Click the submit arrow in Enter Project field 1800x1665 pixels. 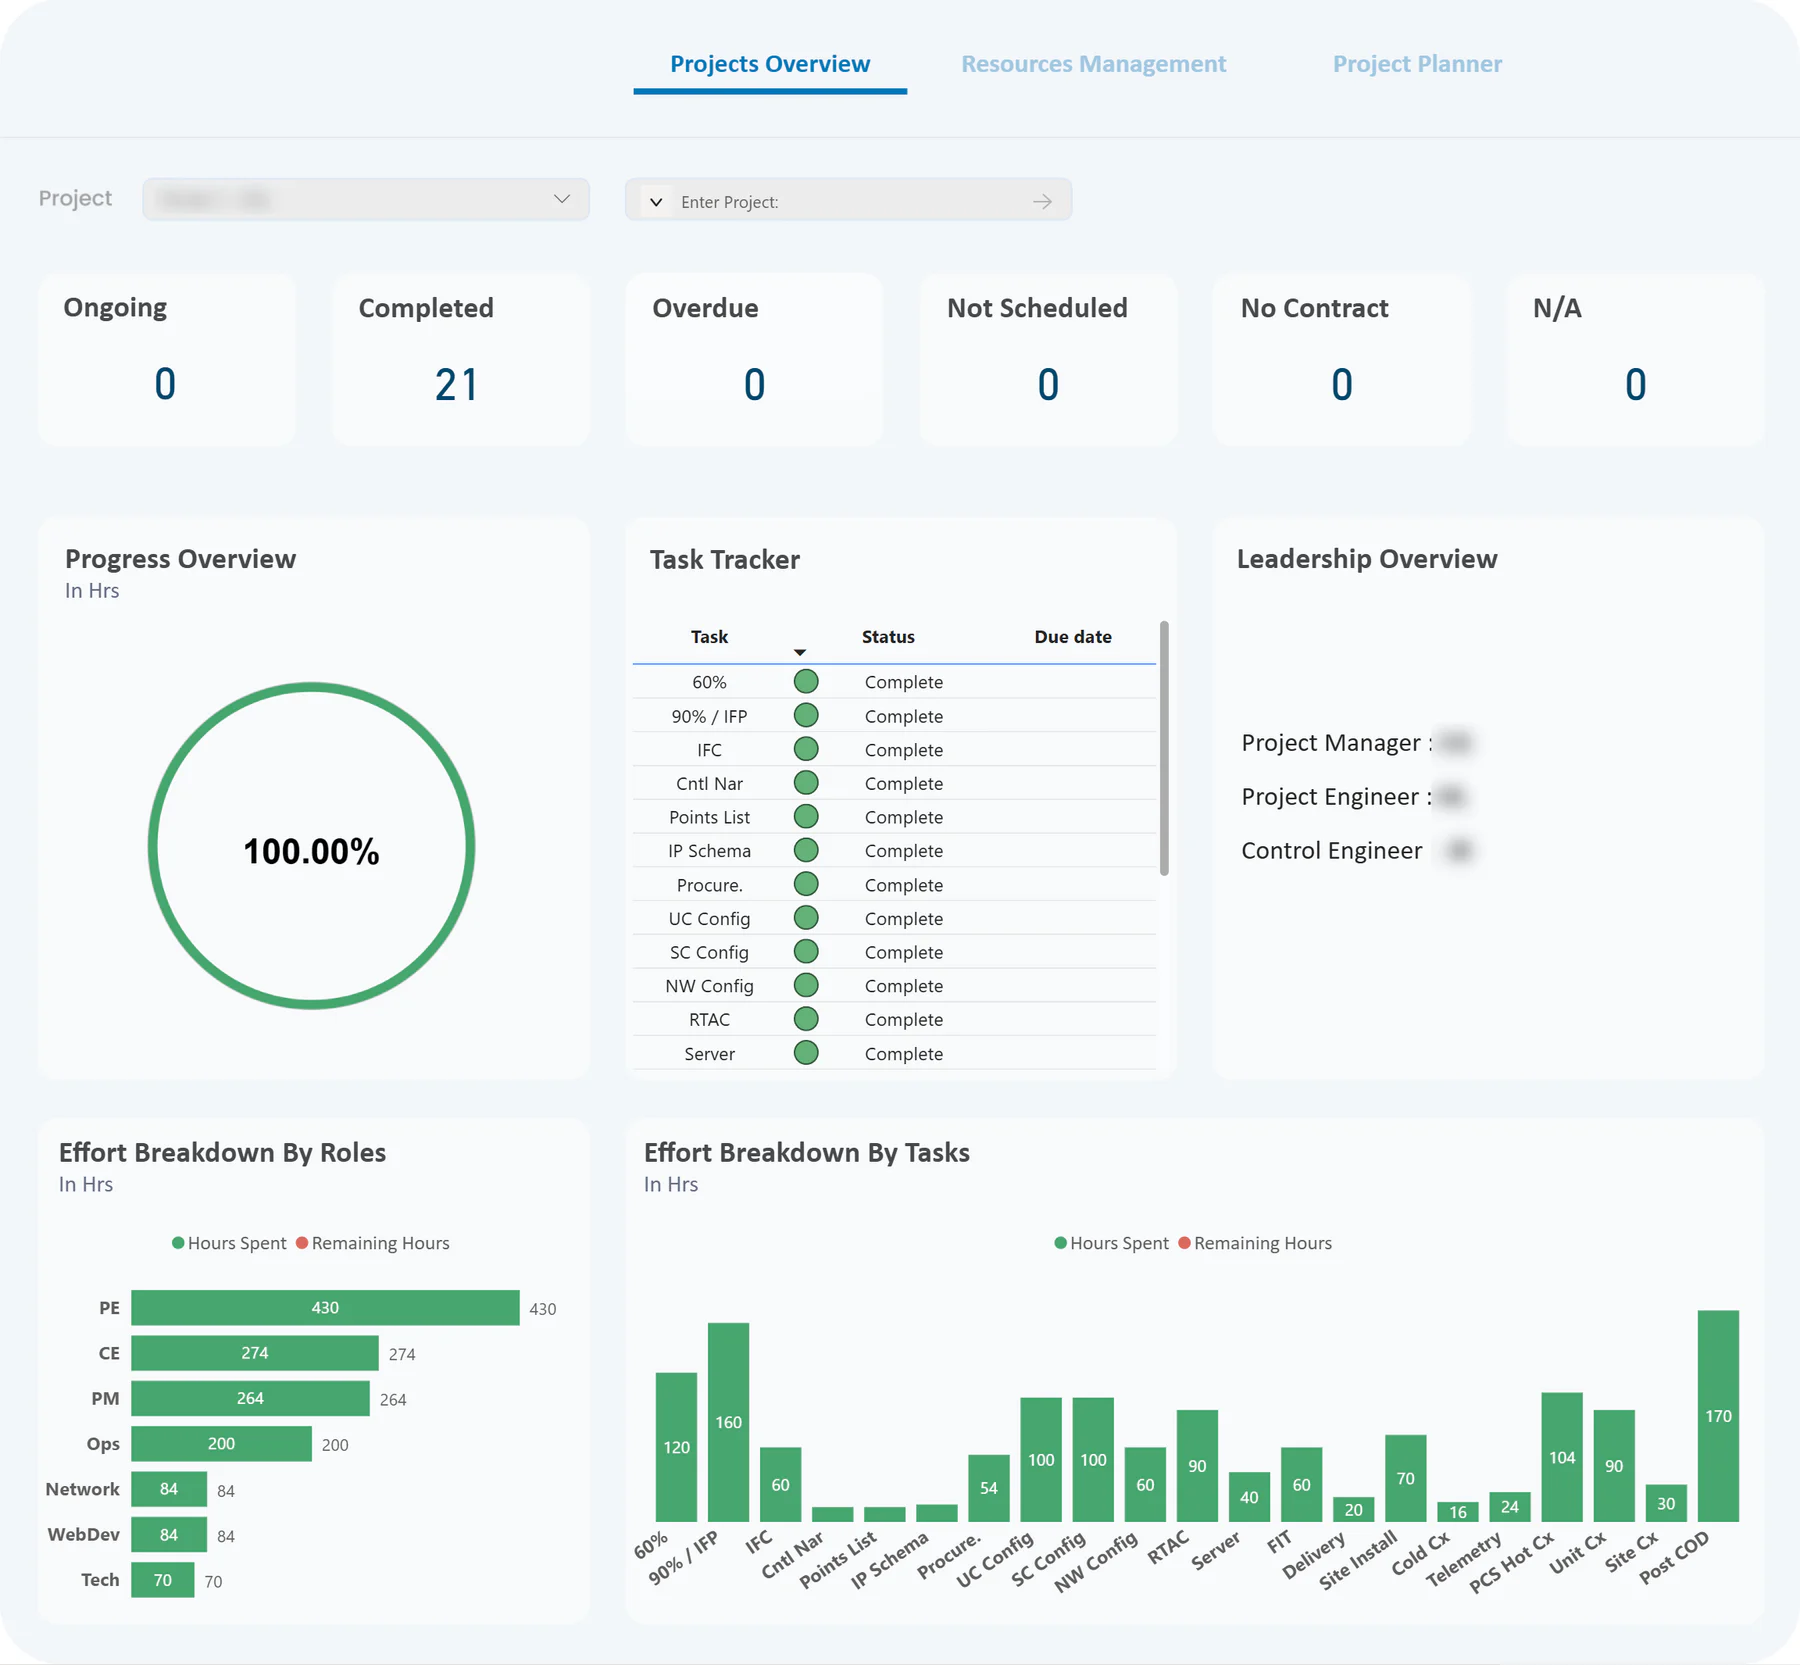click(1043, 201)
